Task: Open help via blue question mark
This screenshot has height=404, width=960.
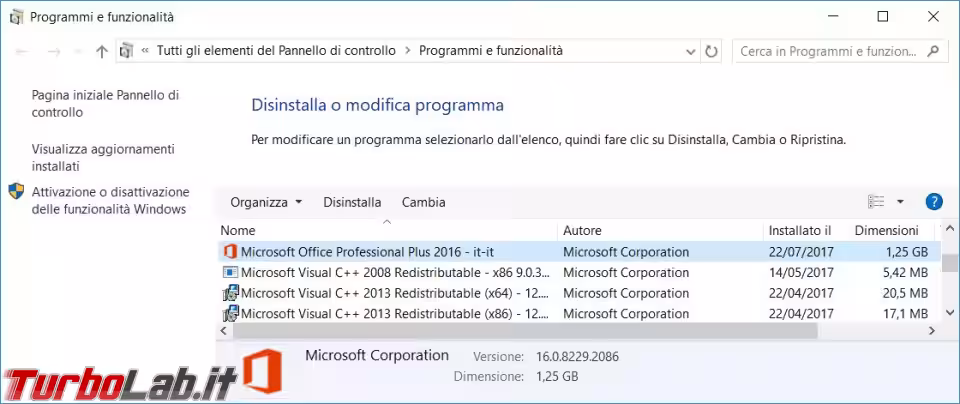Action: click(x=934, y=201)
